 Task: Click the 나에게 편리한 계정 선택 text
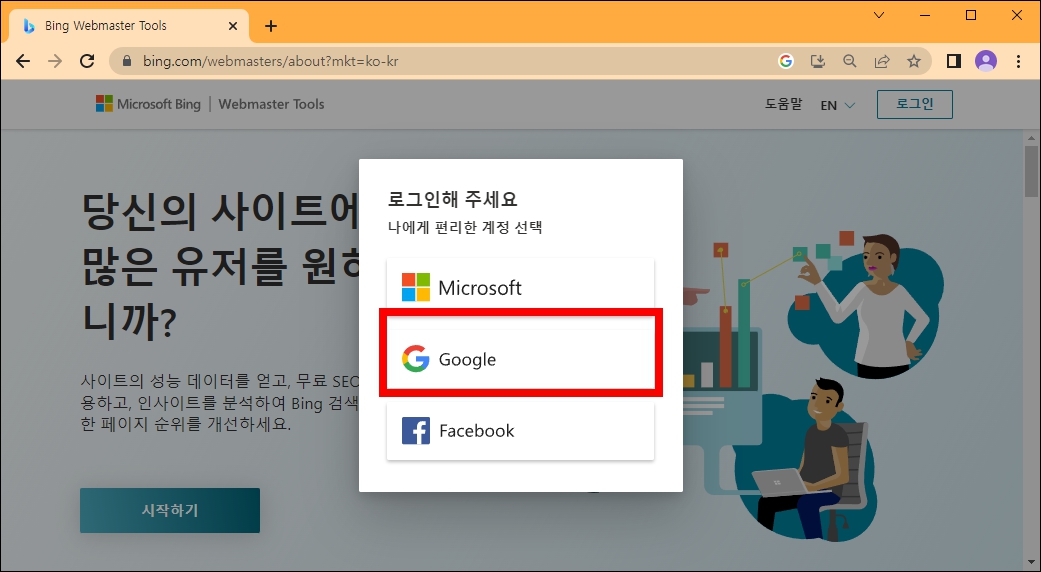tap(465, 228)
